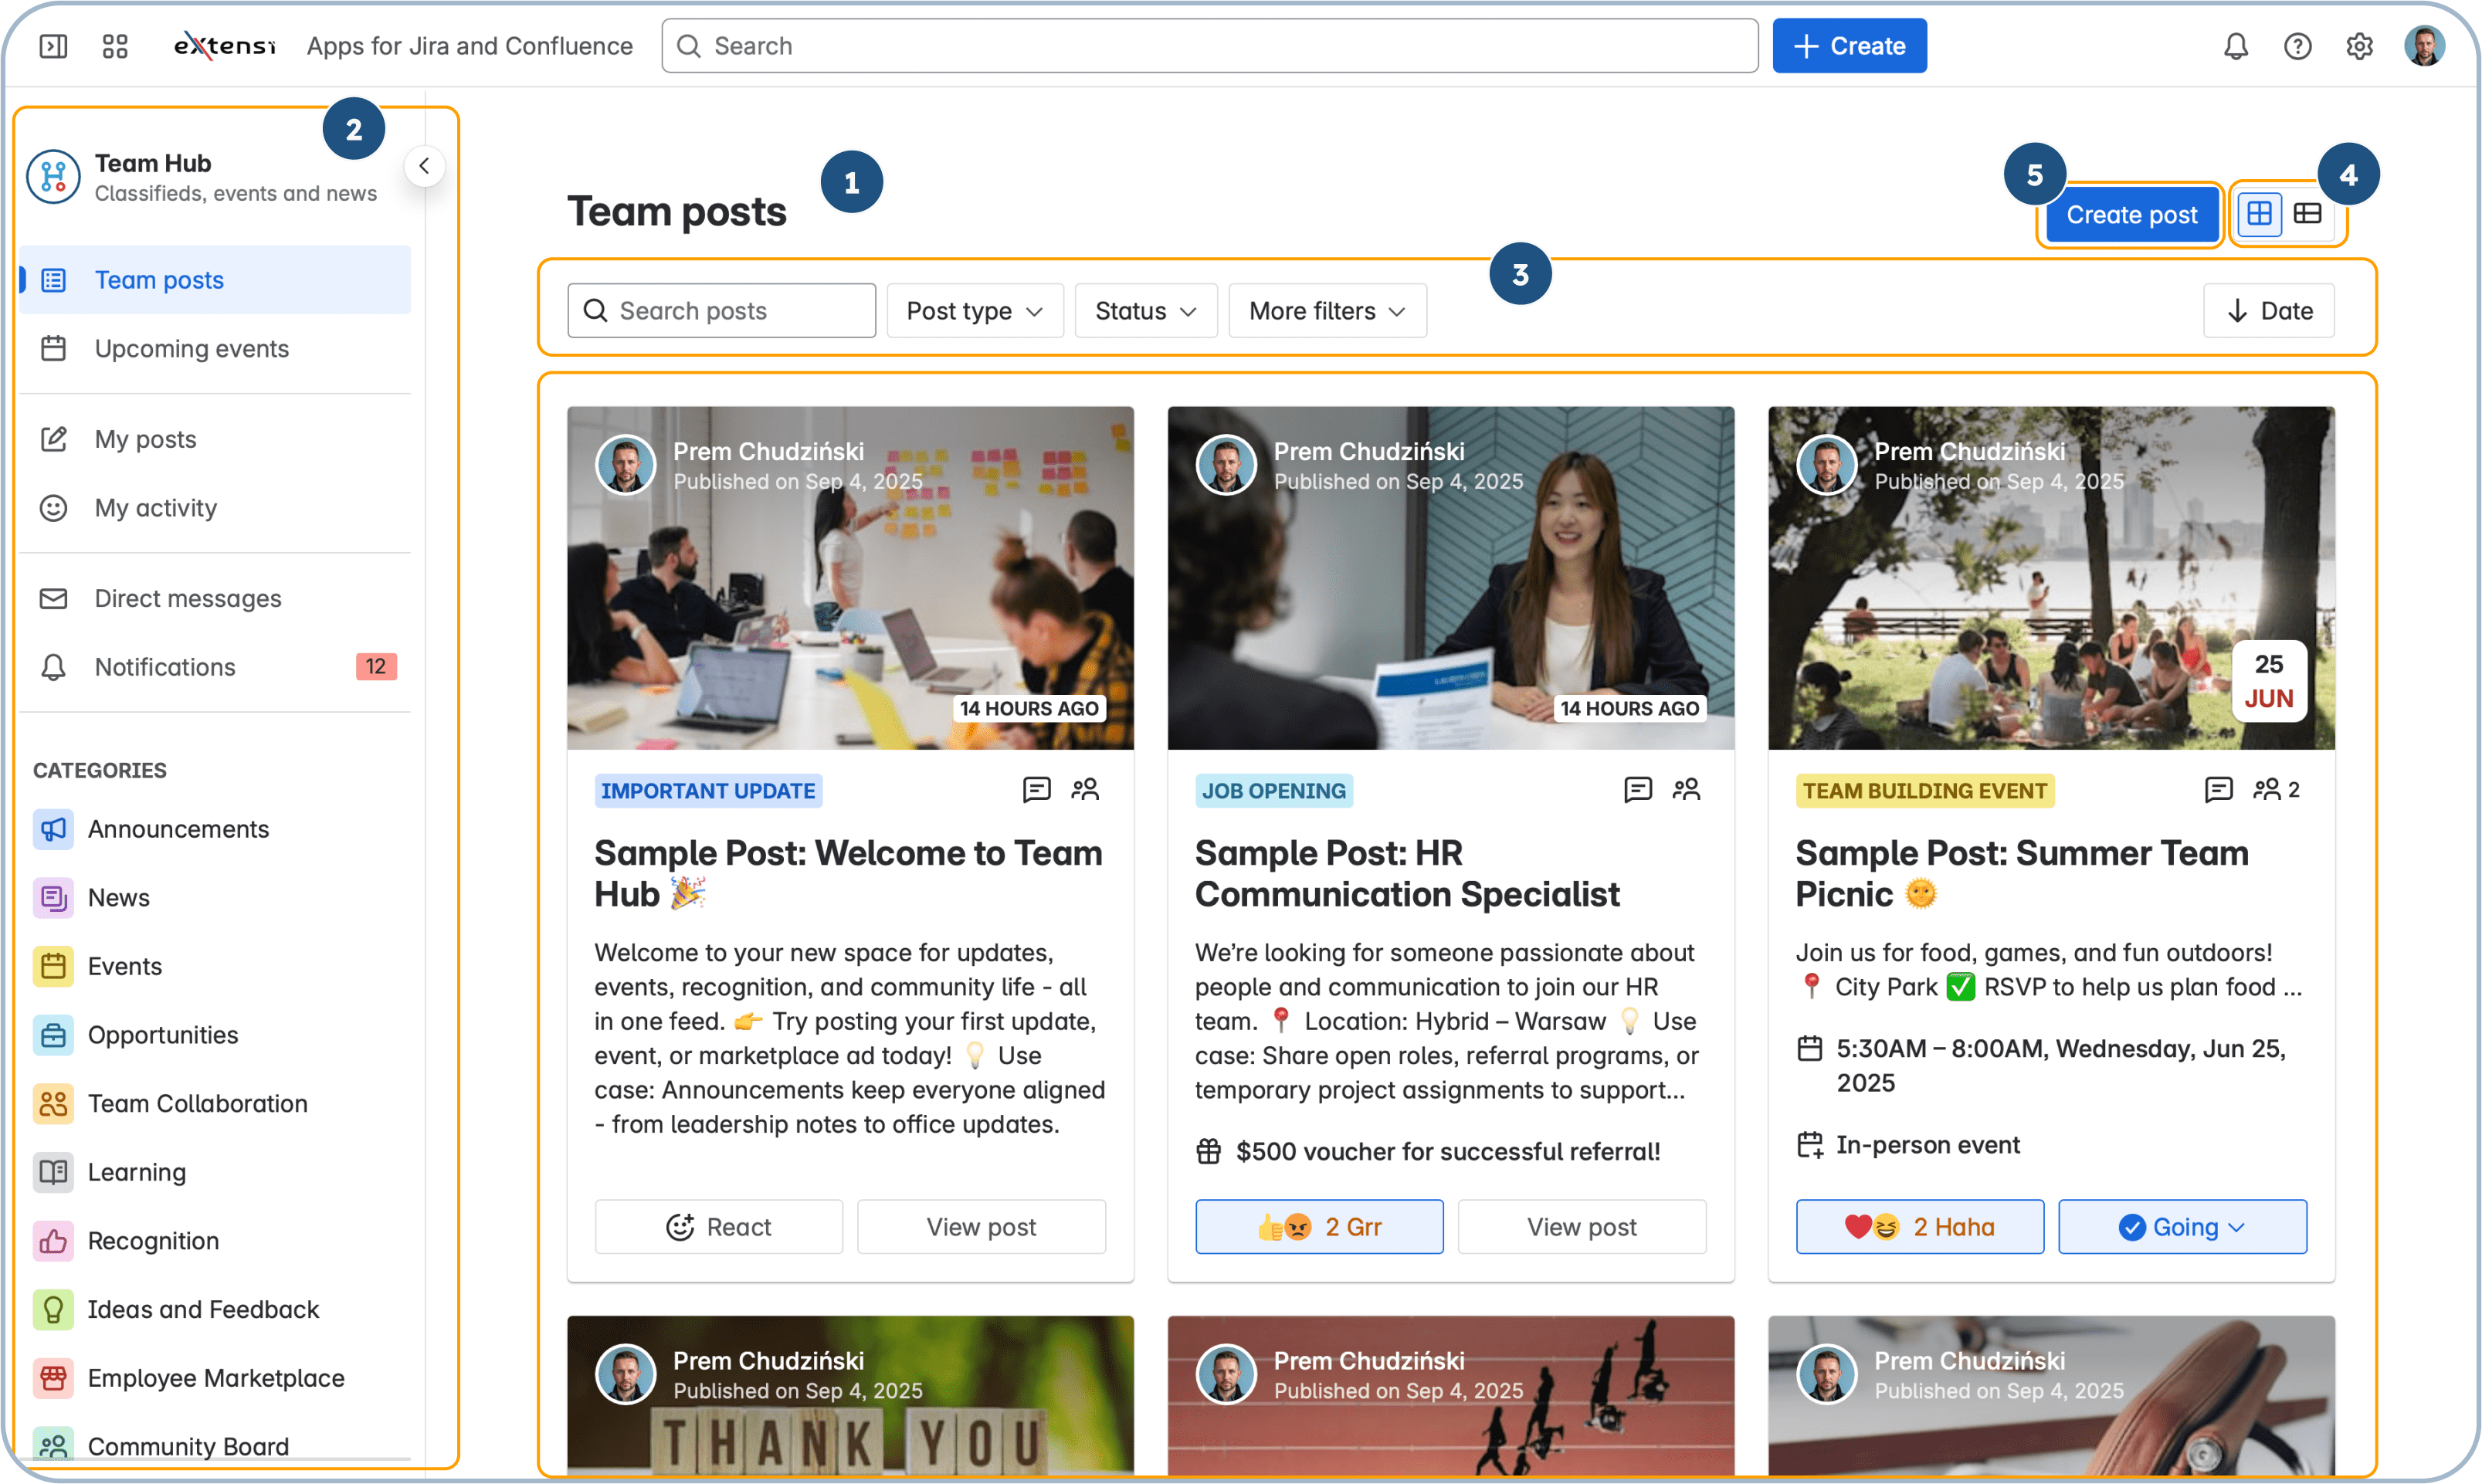Switch to list table view

[x=2308, y=214]
